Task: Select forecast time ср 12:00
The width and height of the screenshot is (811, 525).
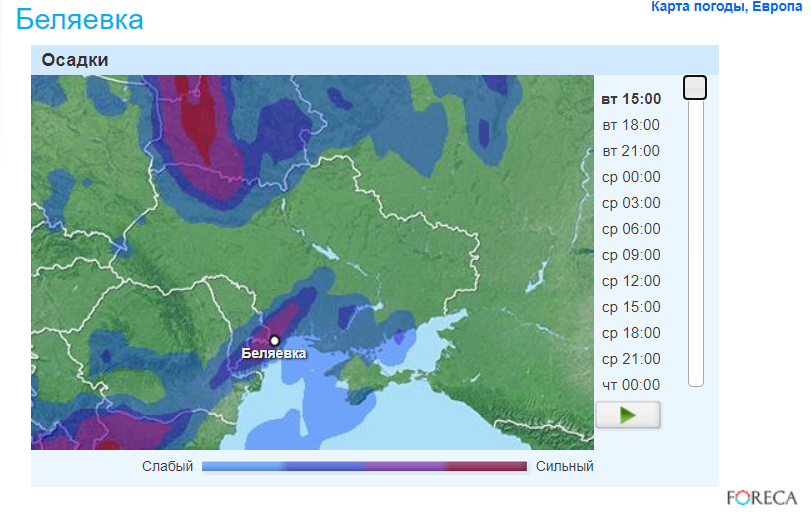Action: click(x=631, y=281)
